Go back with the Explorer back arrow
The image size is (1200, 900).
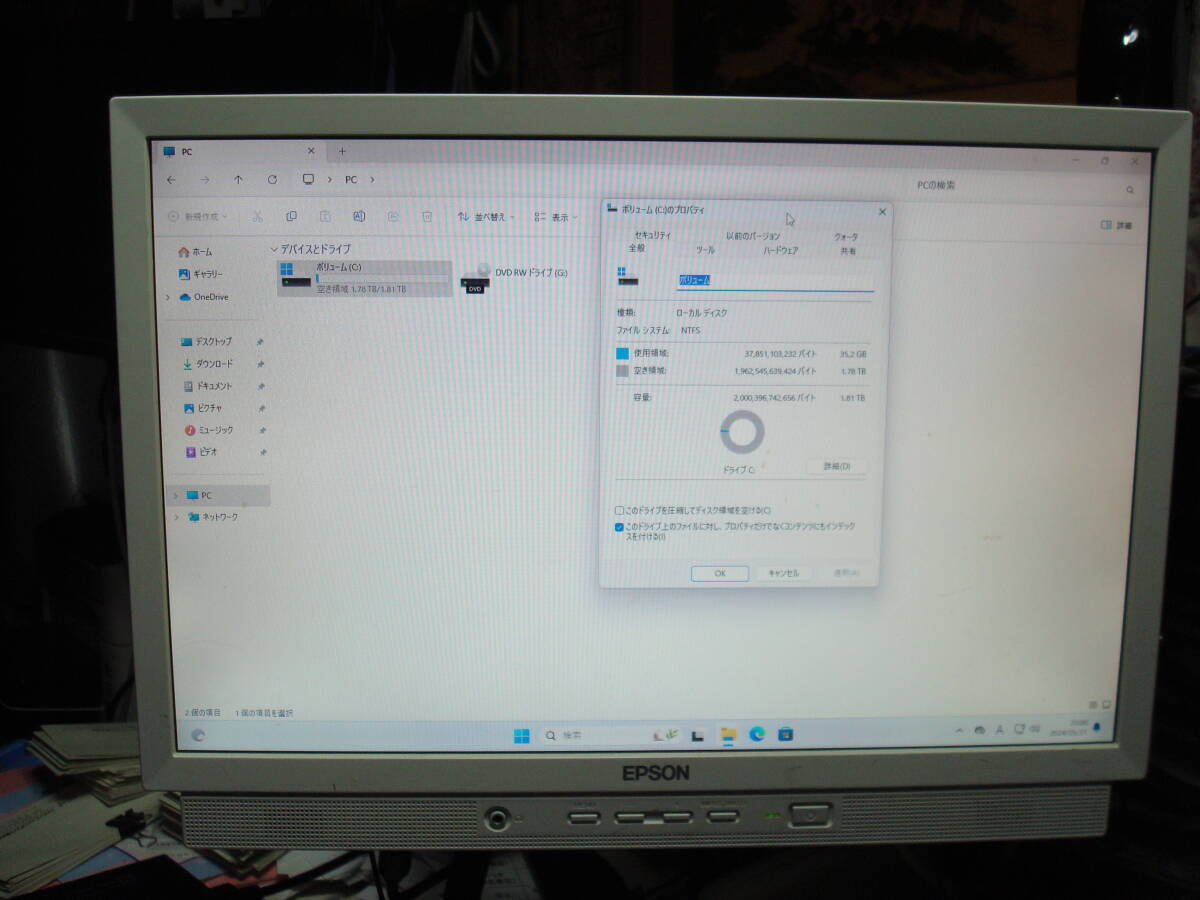pyautogui.click(x=172, y=180)
